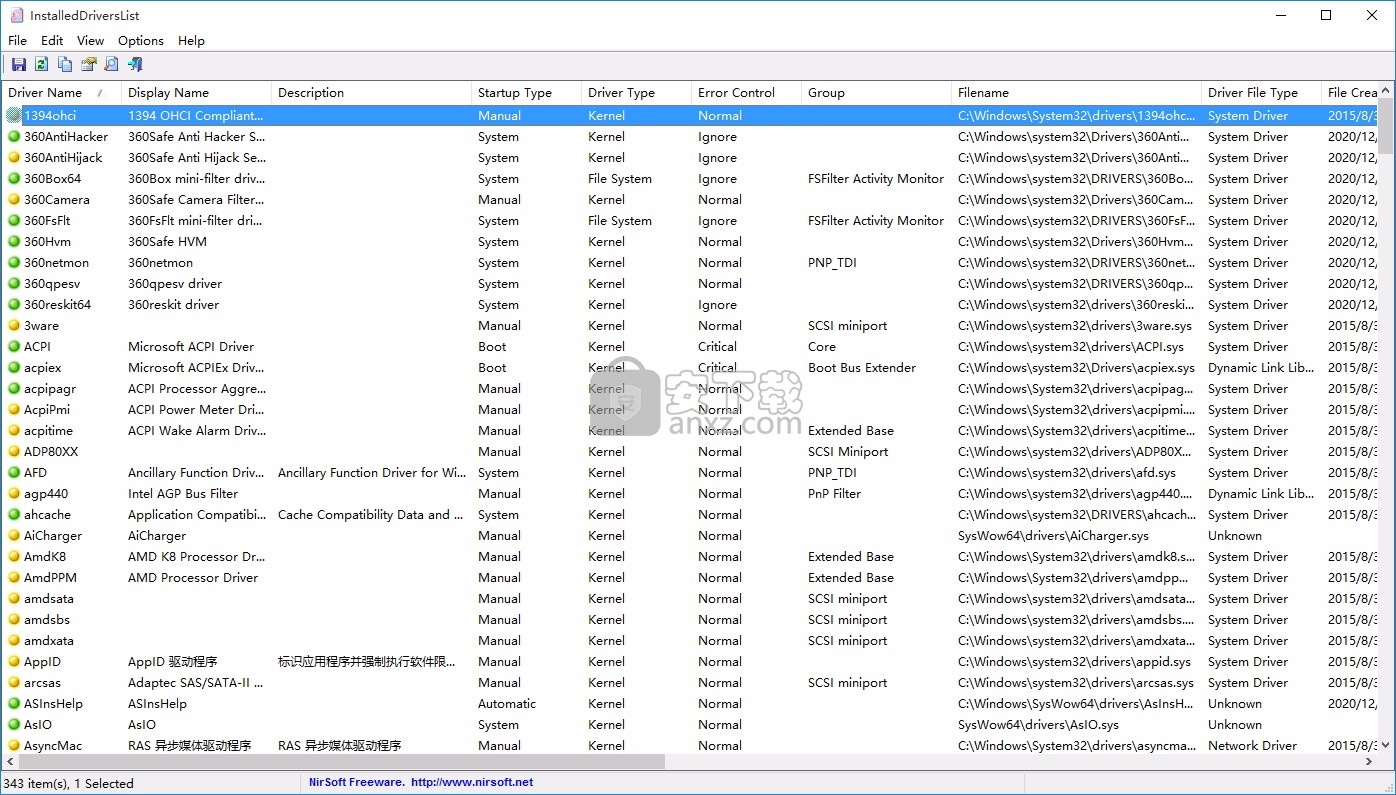Click the green status icon beside ahcache
Viewport: 1396px width, 795px height.
click(x=14, y=515)
